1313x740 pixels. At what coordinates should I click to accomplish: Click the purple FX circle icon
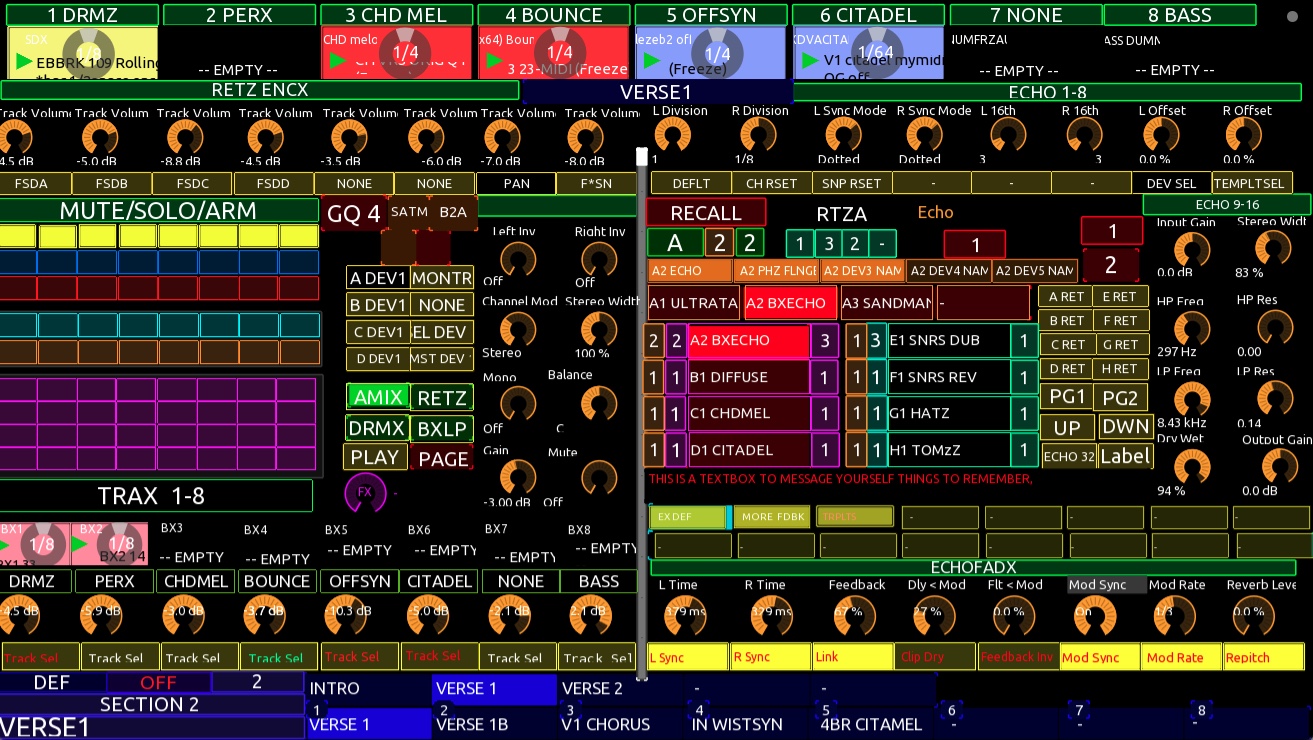coord(364,492)
